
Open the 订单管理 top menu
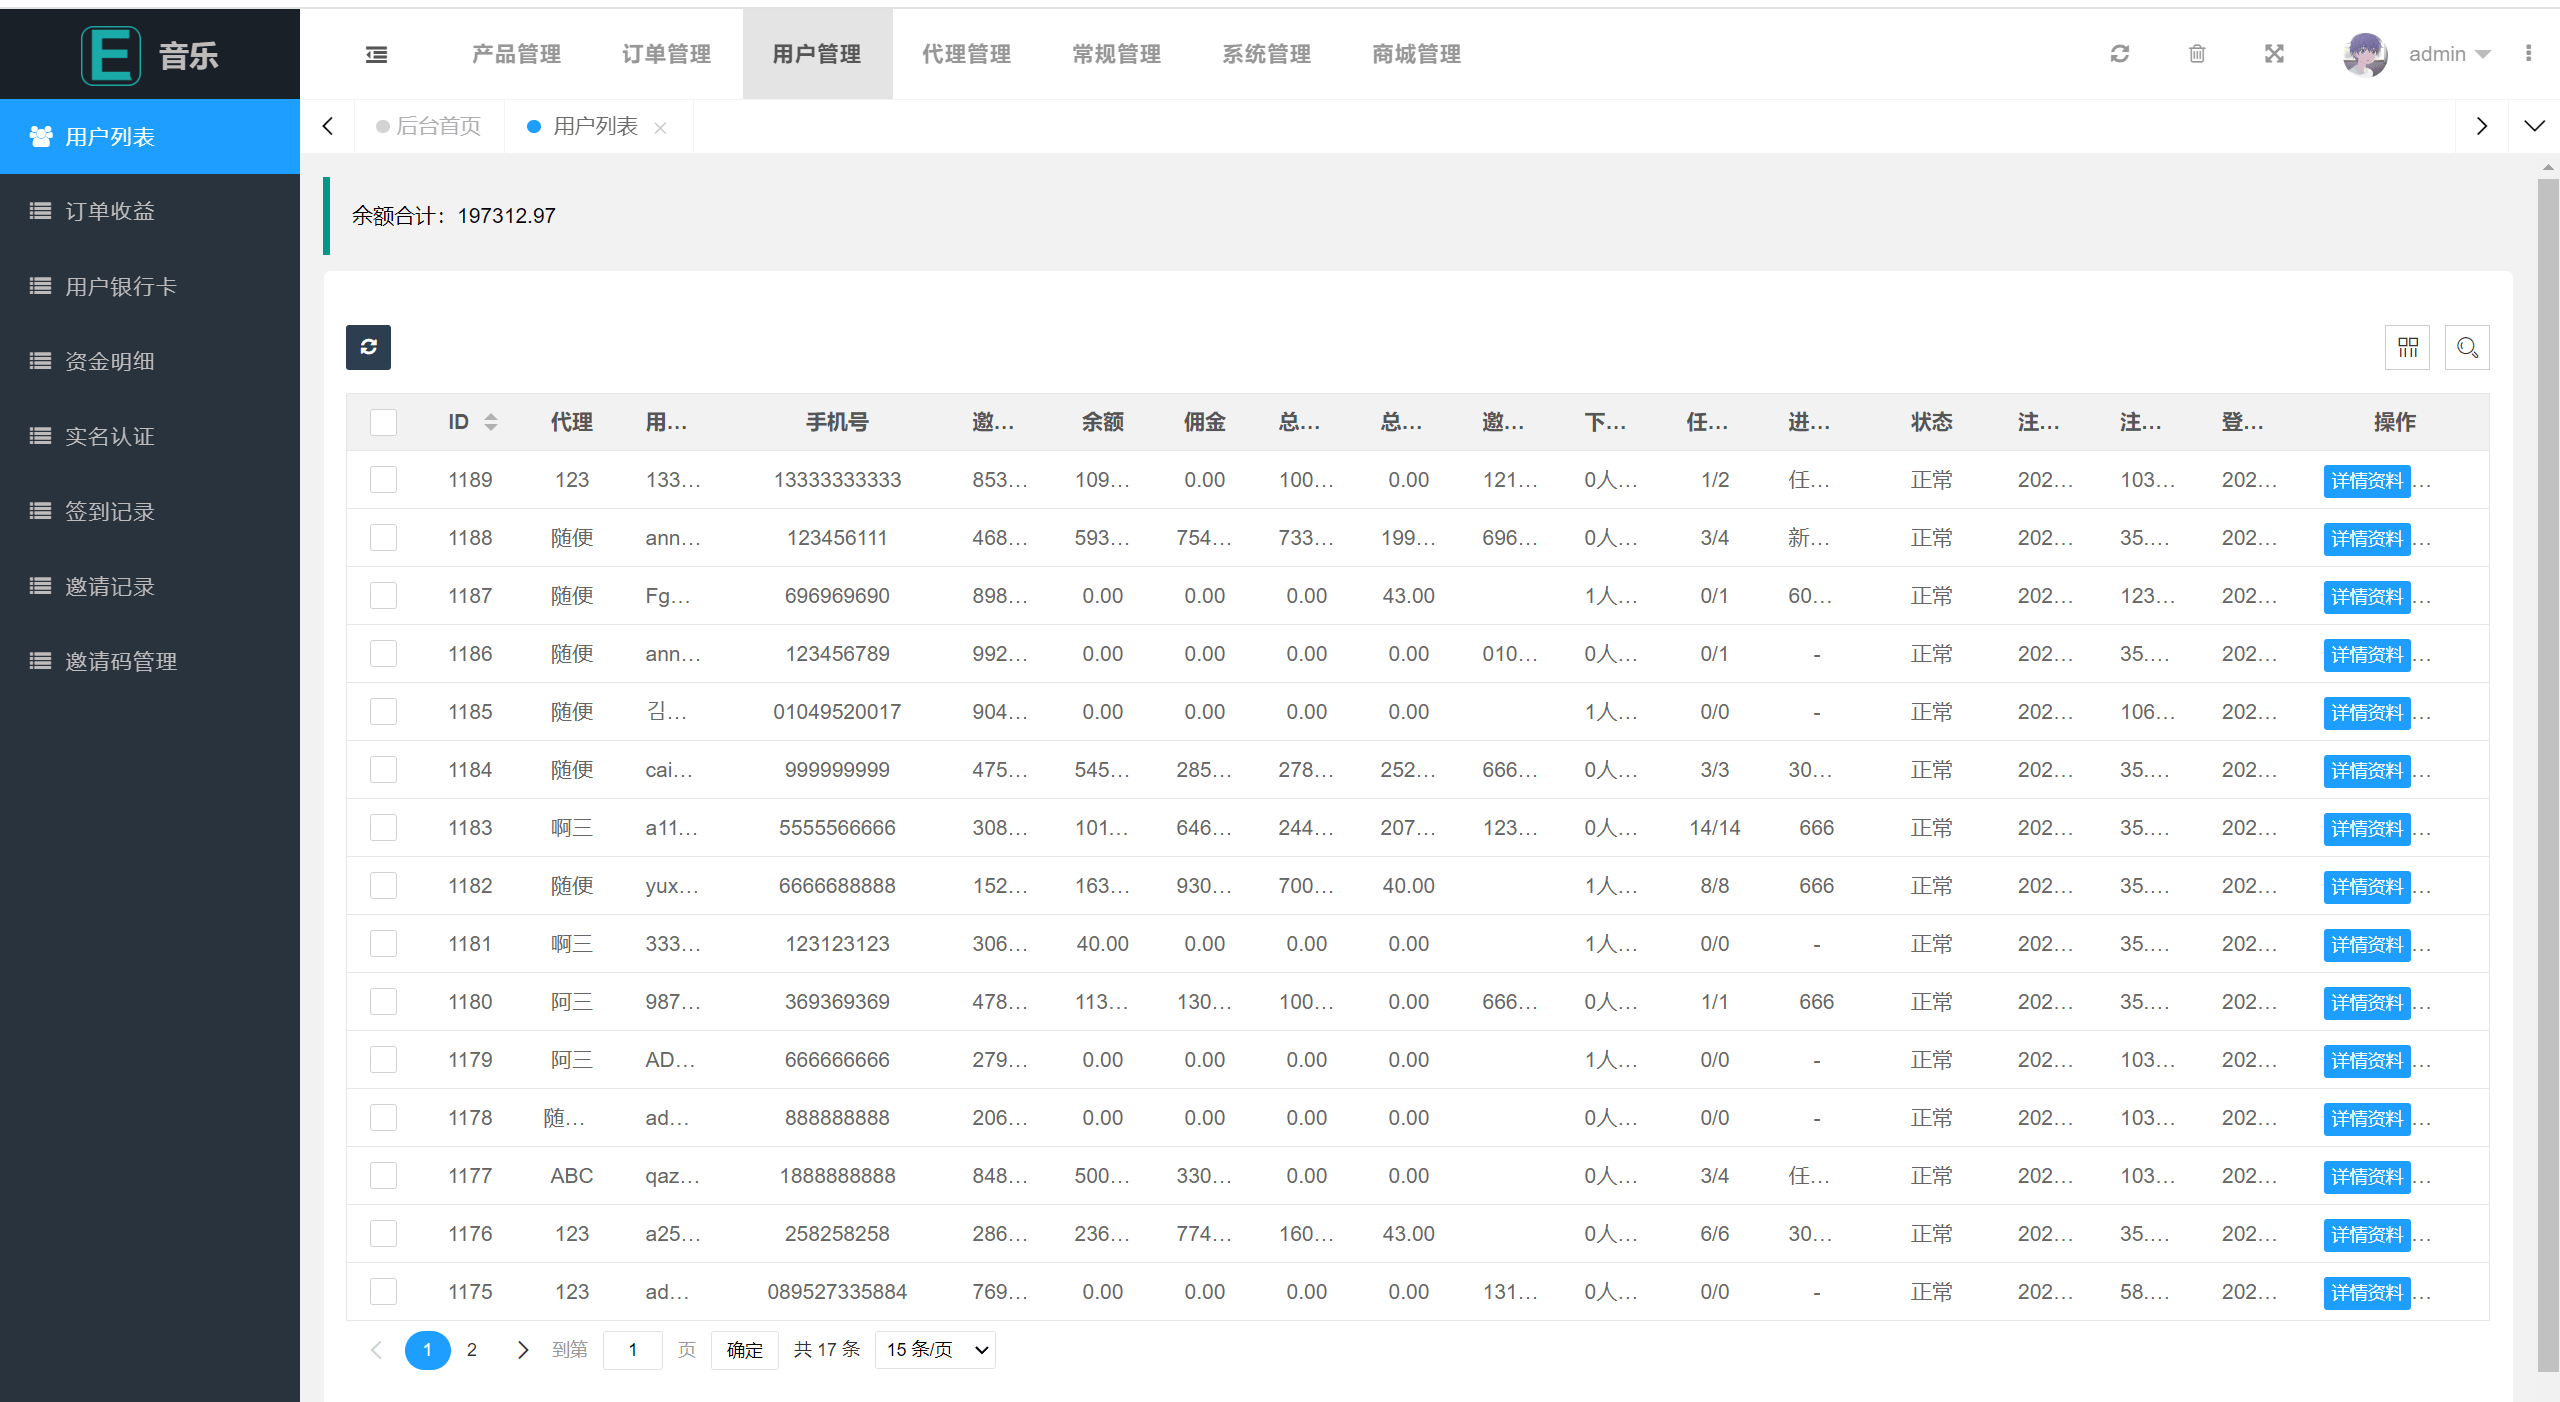[666, 54]
